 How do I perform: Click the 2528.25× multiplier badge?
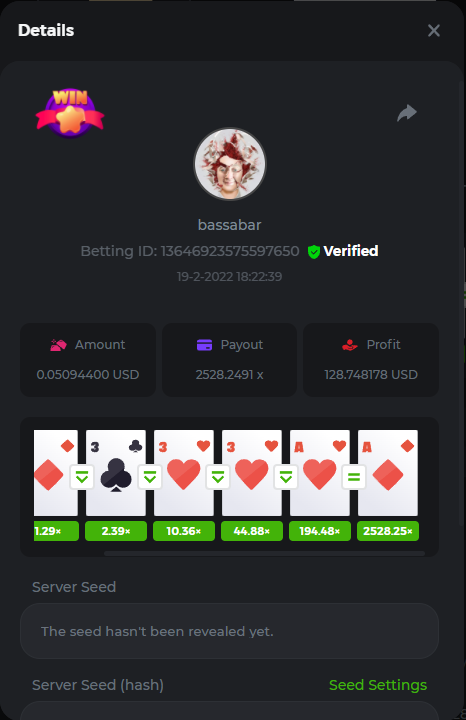[388, 531]
